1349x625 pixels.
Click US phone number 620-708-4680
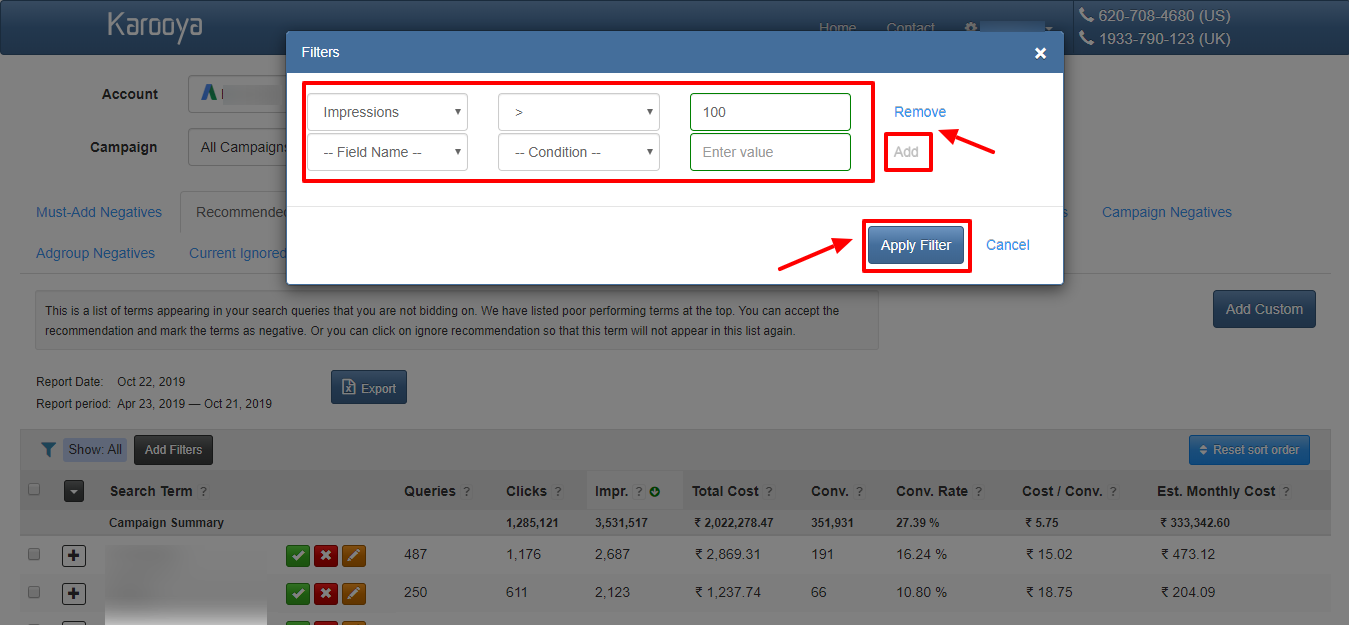(1164, 16)
